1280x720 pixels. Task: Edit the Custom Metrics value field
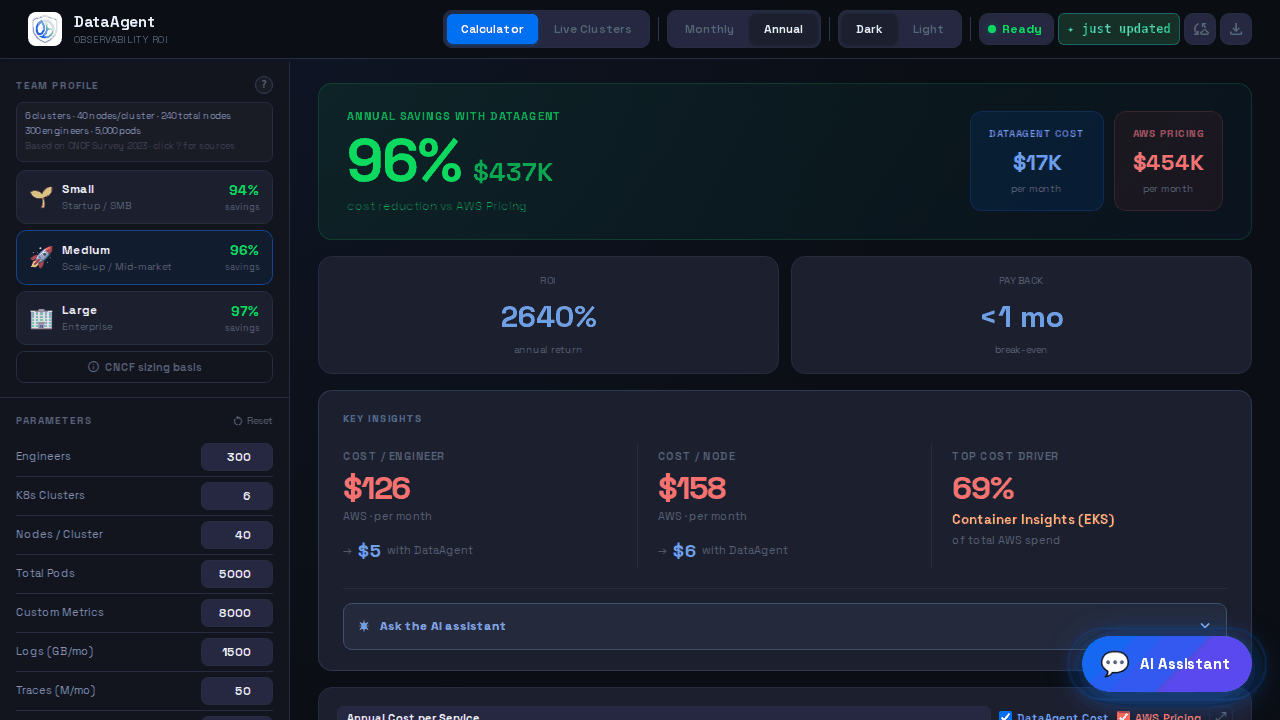pyautogui.click(x=237, y=613)
